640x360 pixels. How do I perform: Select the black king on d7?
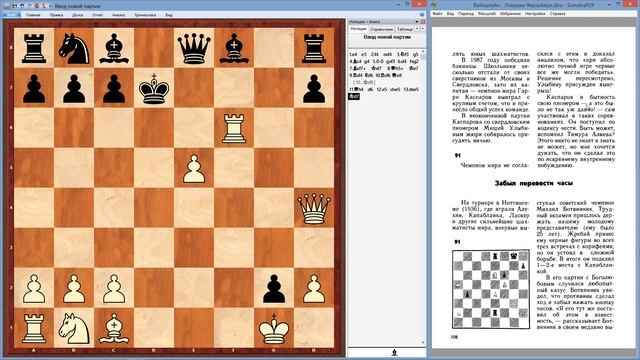154,88
